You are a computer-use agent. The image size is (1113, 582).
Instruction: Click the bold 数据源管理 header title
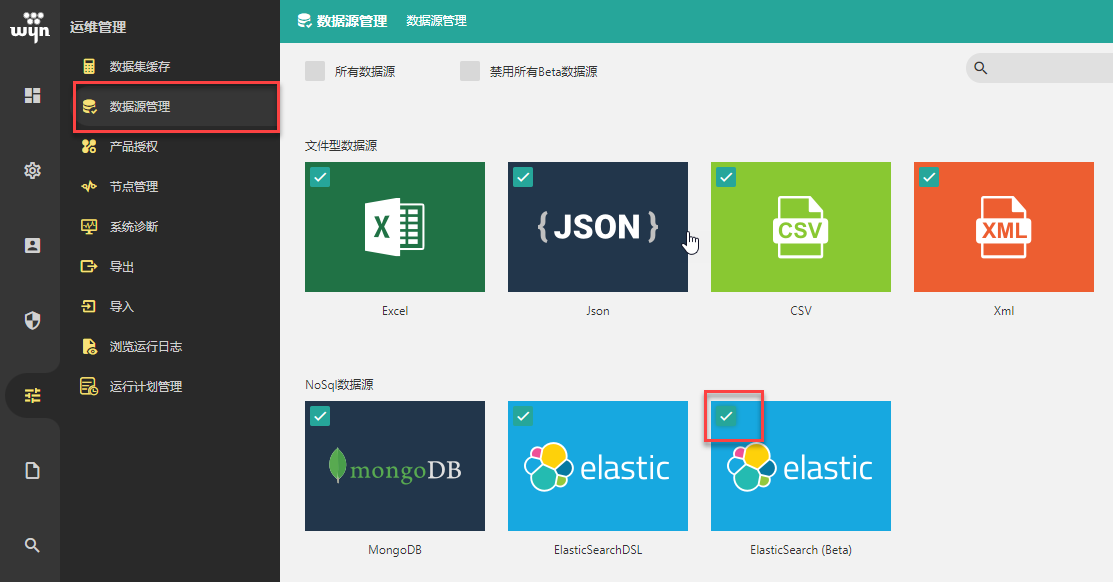[x=352, y=21]
